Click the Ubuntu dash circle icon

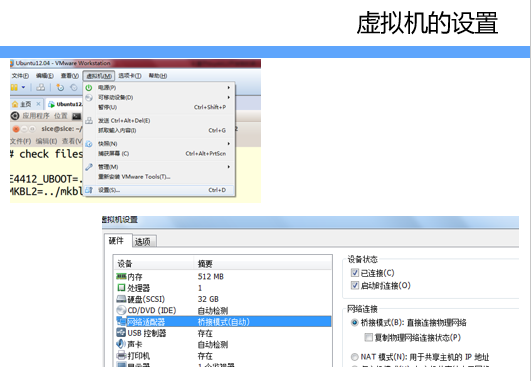(15, 116)
